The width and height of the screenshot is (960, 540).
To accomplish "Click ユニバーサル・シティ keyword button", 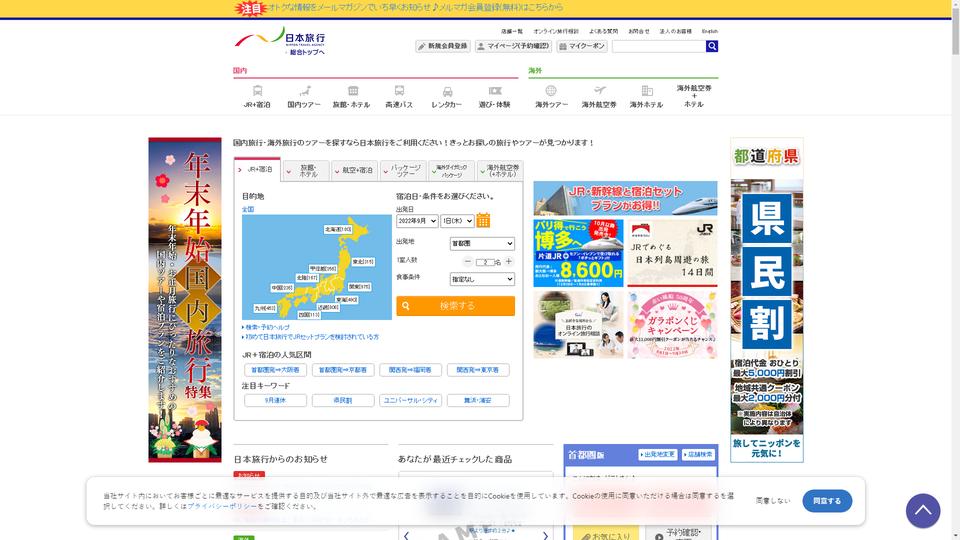I will click(x=410, y=400).
